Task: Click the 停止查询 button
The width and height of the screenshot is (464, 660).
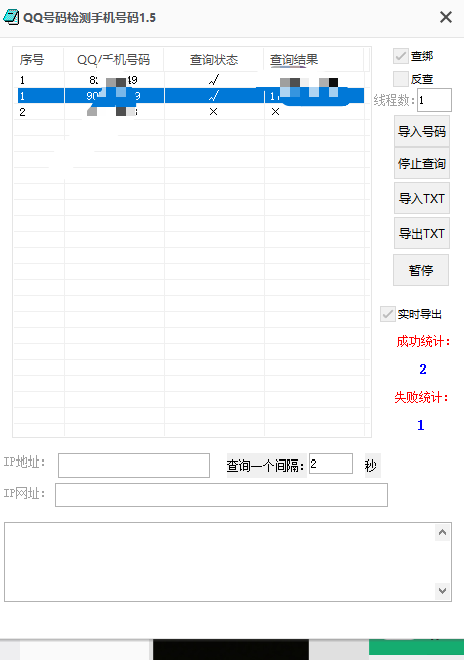Action: click(421, 163)
